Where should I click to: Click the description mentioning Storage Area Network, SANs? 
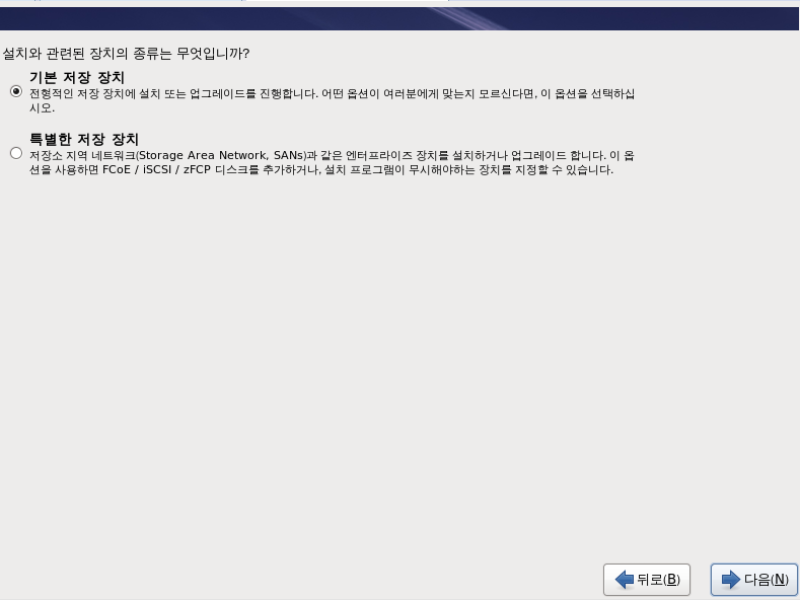click(332, 162)
